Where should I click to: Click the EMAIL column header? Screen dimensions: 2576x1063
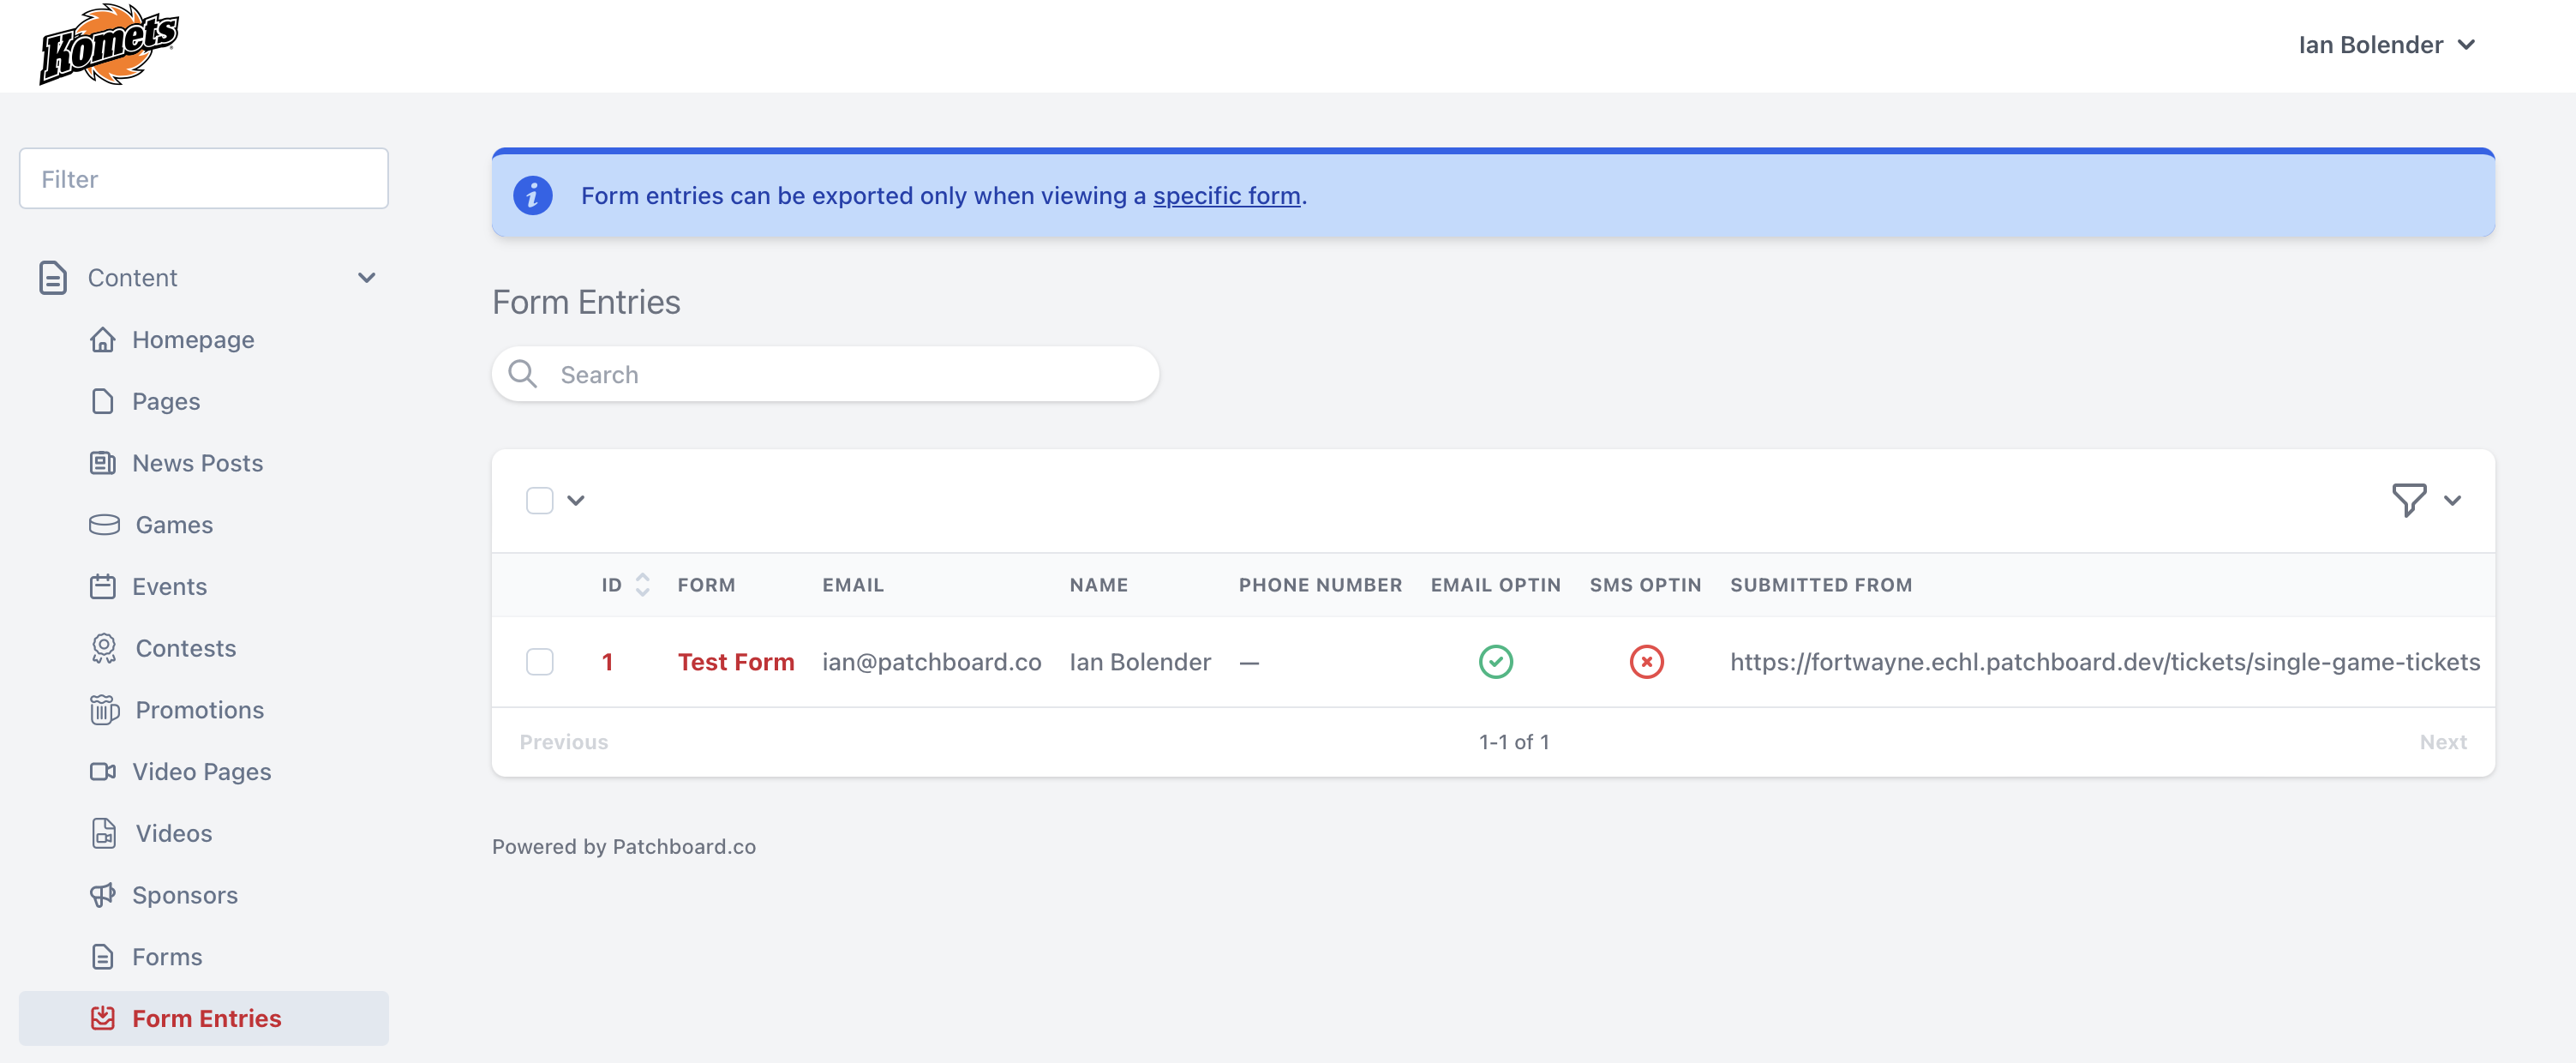click(x=853, y=585)
